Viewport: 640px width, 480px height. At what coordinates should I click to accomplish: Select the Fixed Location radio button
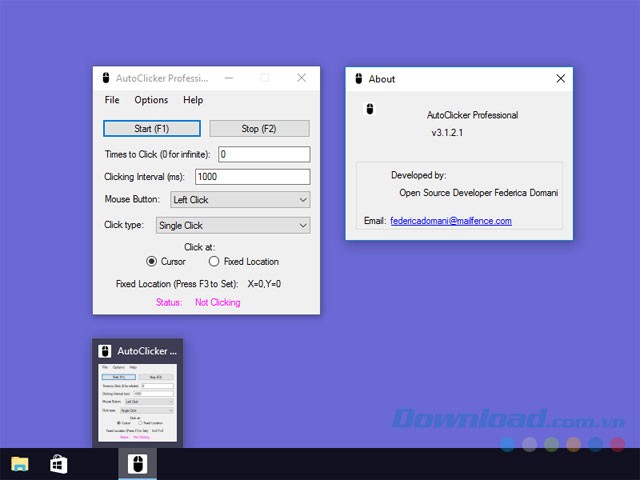point(214,262)
